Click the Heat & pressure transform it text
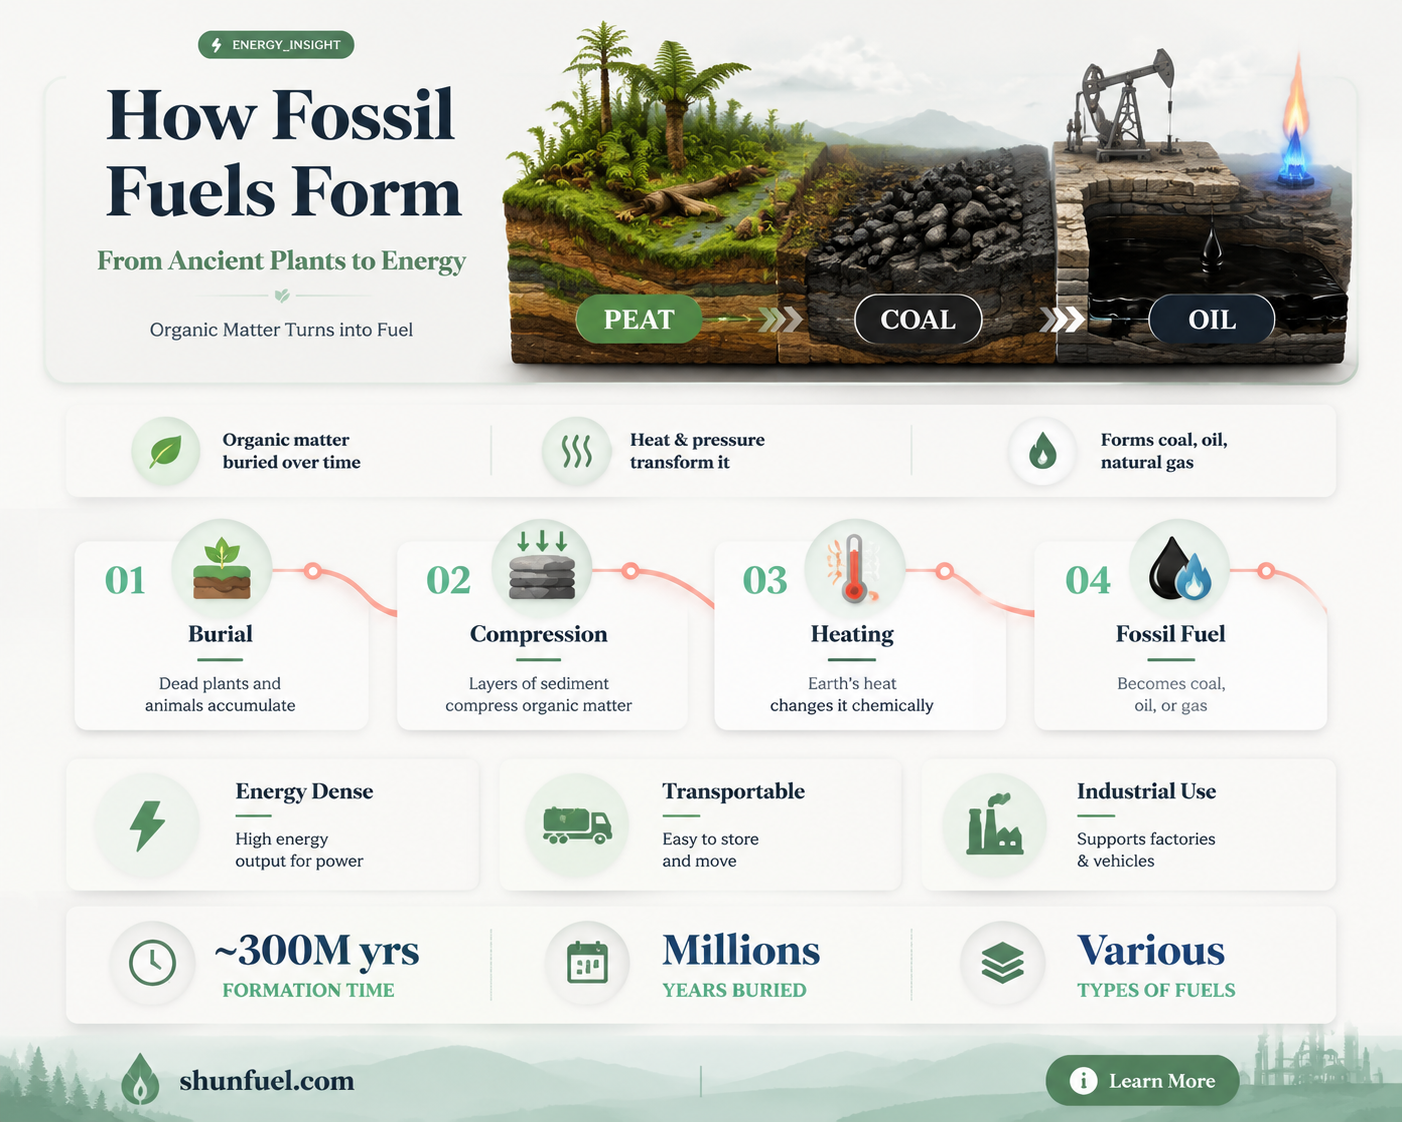 point(697,451)
